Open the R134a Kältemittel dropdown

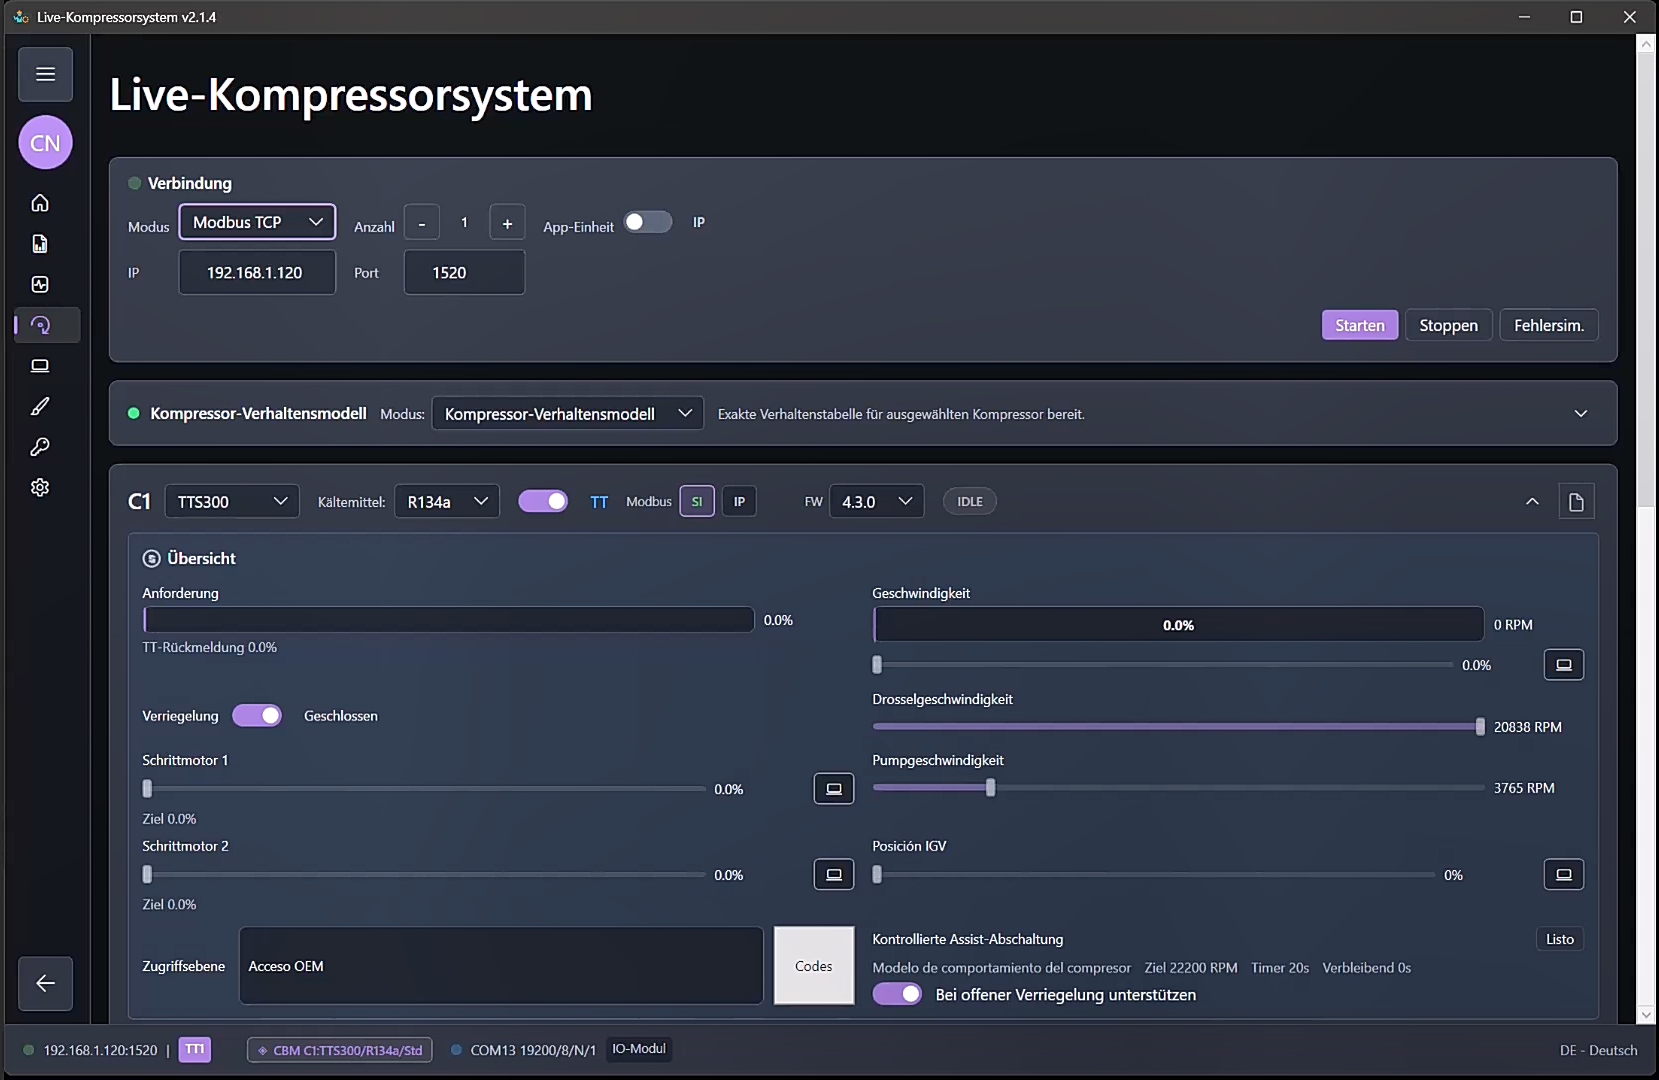(447, 502)
